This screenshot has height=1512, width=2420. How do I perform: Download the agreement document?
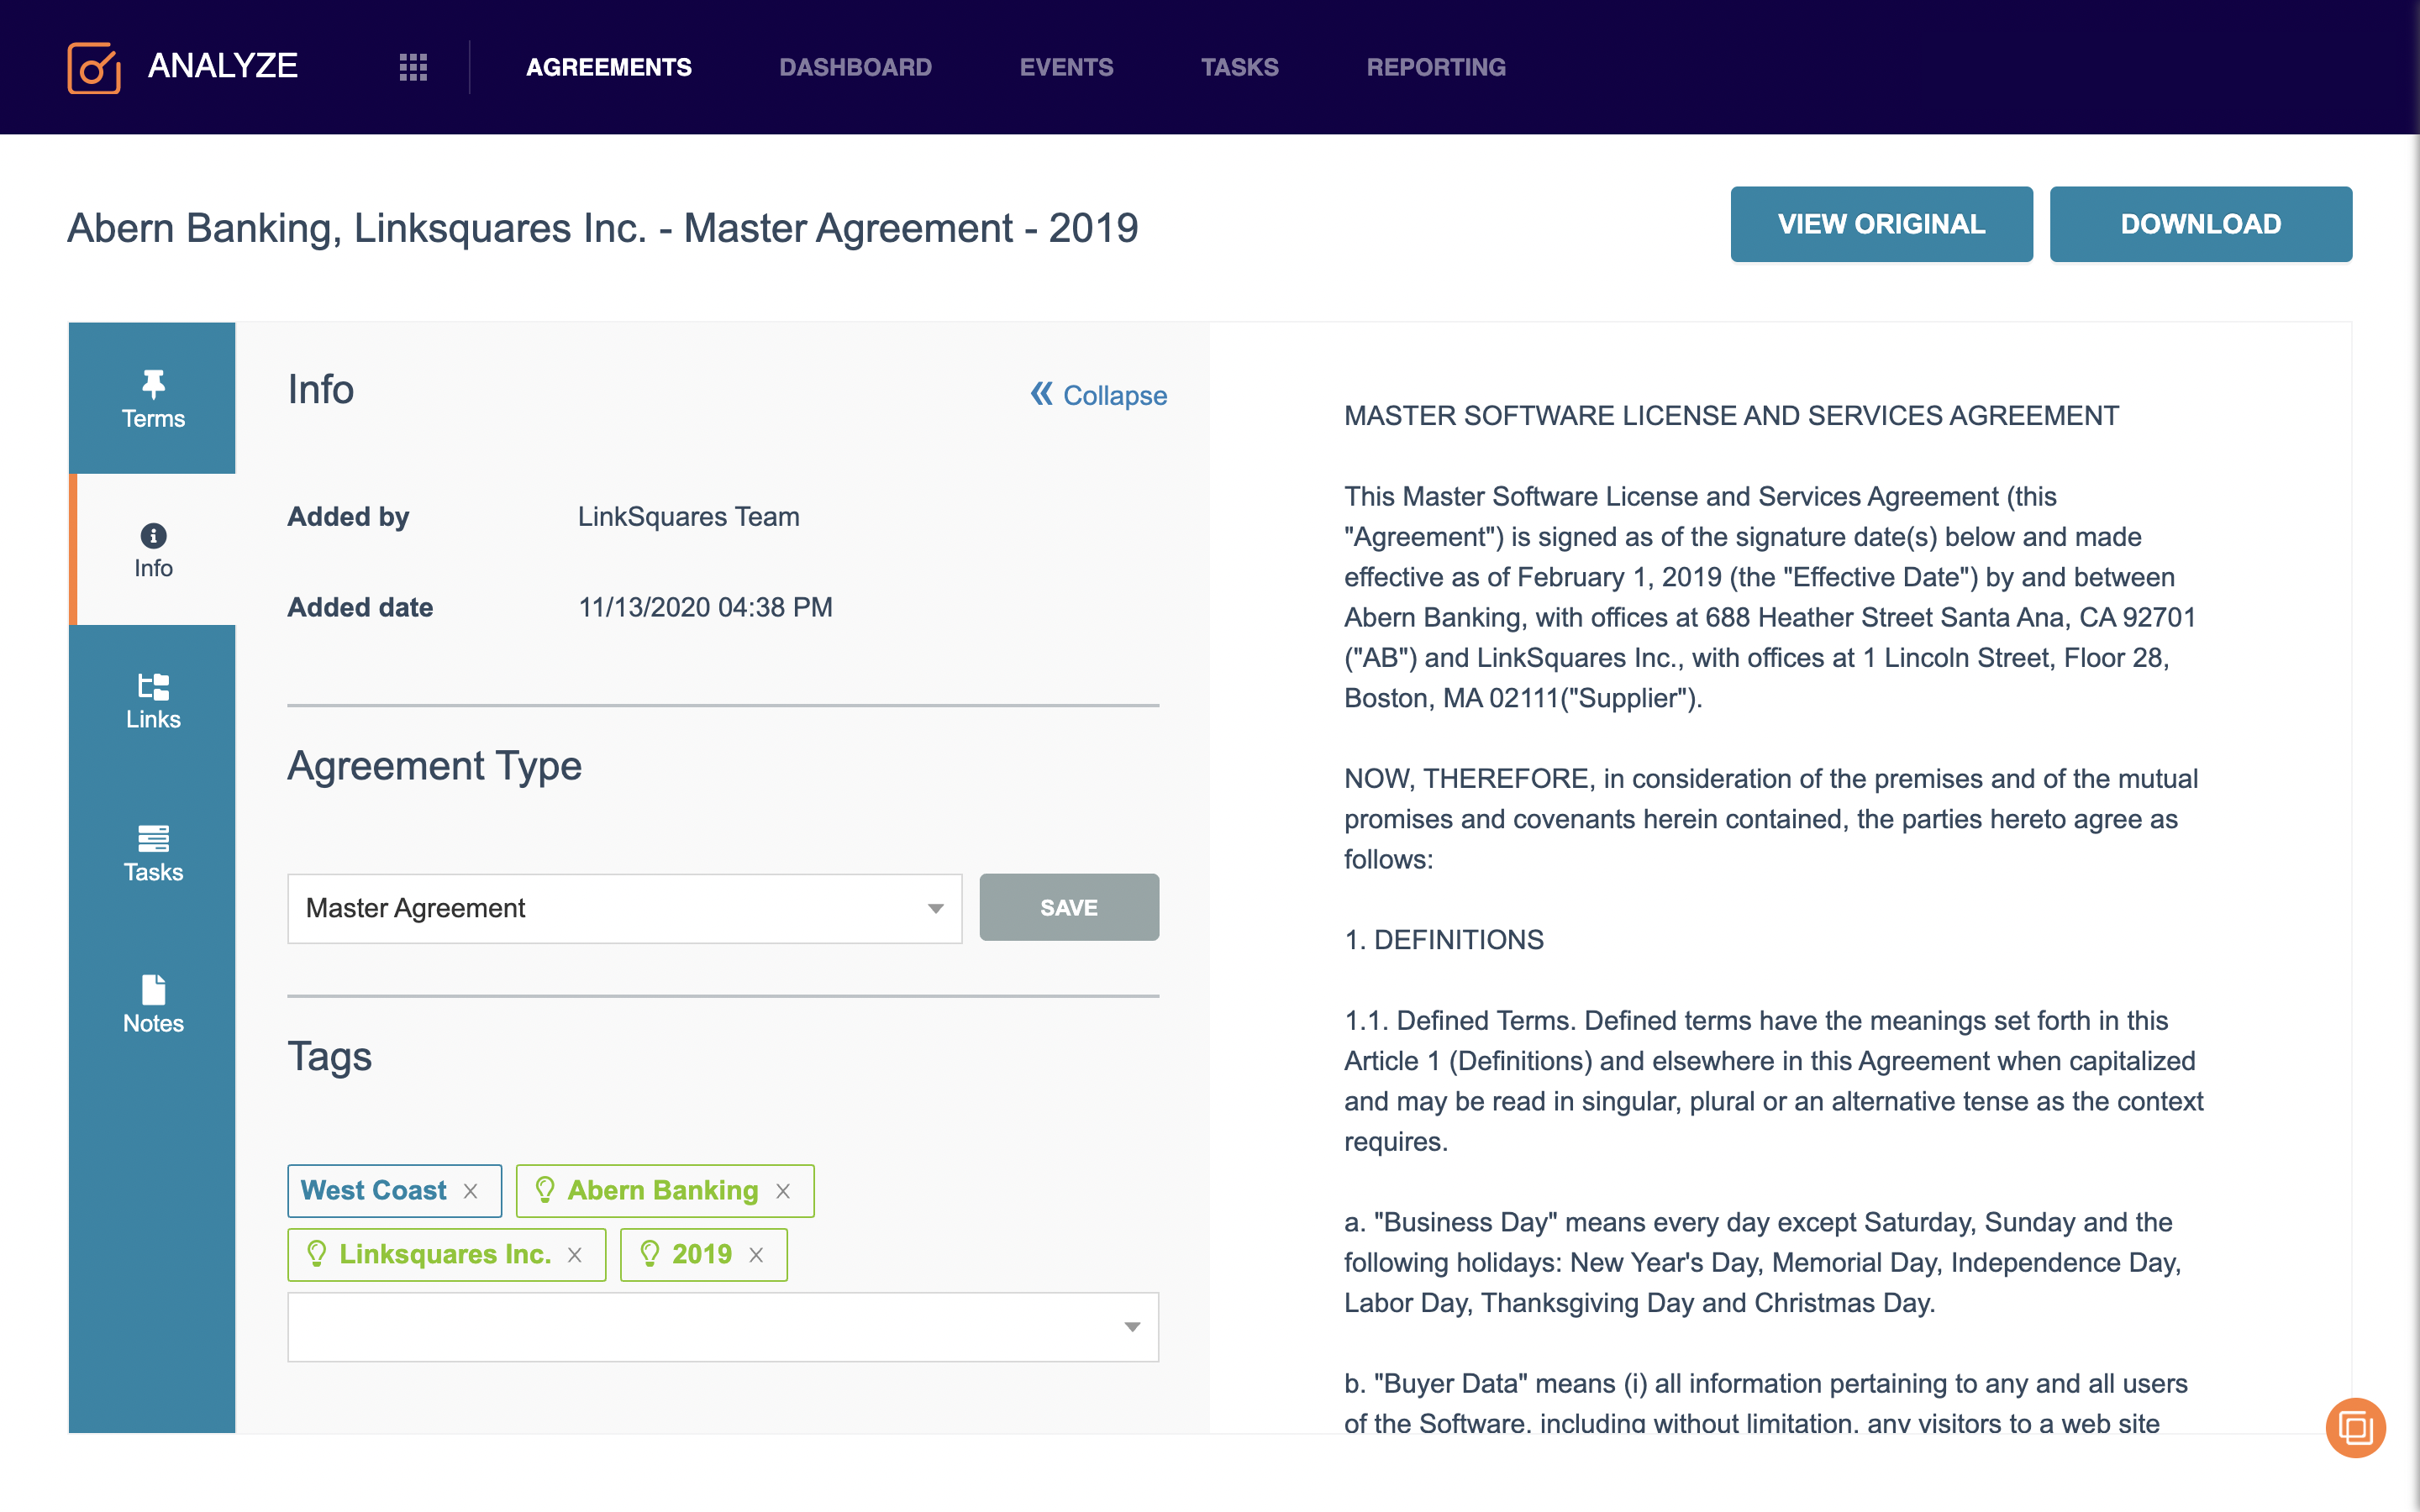coord(2200,224)
